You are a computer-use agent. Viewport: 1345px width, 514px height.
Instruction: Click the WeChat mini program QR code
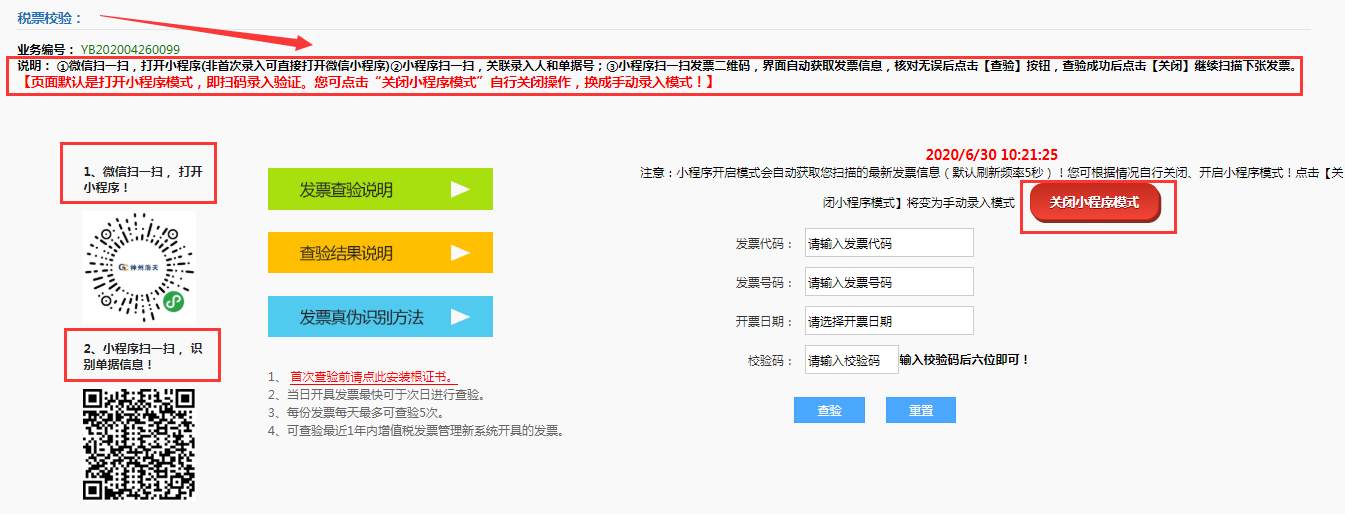pyautogui.click(x=139, y=267)
